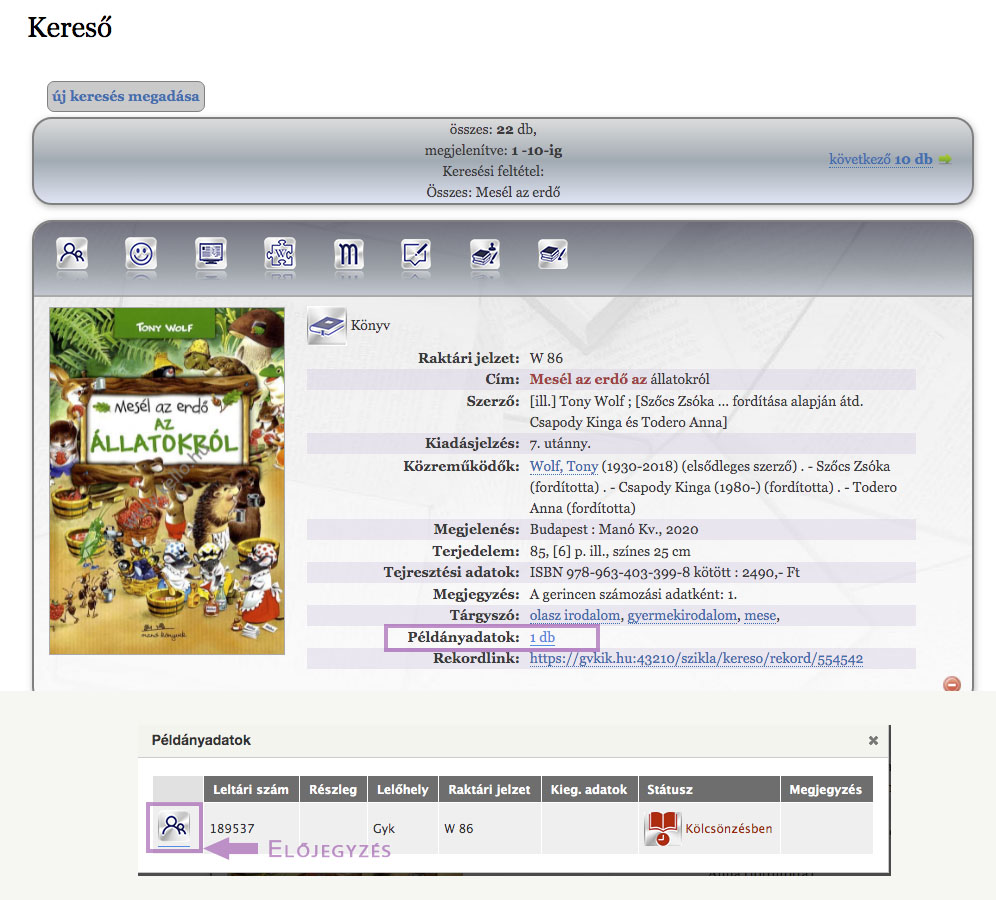Viewport: 996px width, 900px height.
Task: Click the 'gyermekirodalom' subject link
Action: [681, 616]
